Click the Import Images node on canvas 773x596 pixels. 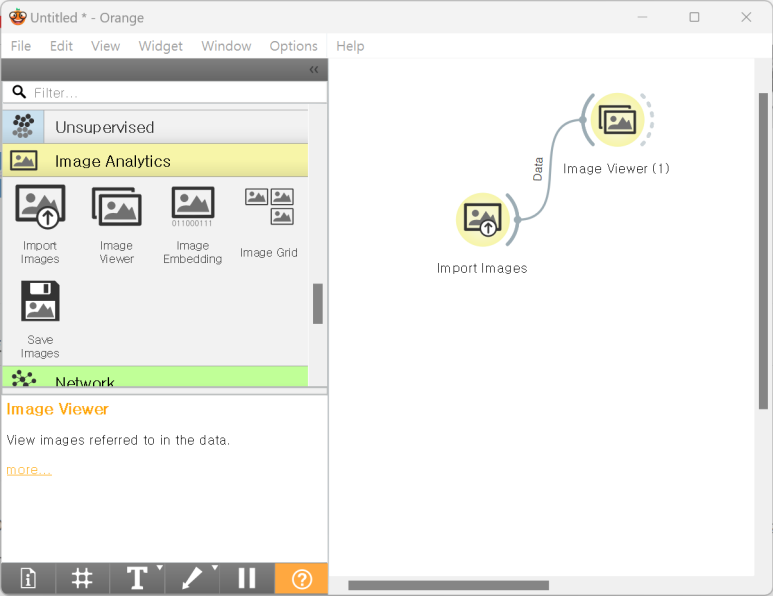(x=483, y=220)
